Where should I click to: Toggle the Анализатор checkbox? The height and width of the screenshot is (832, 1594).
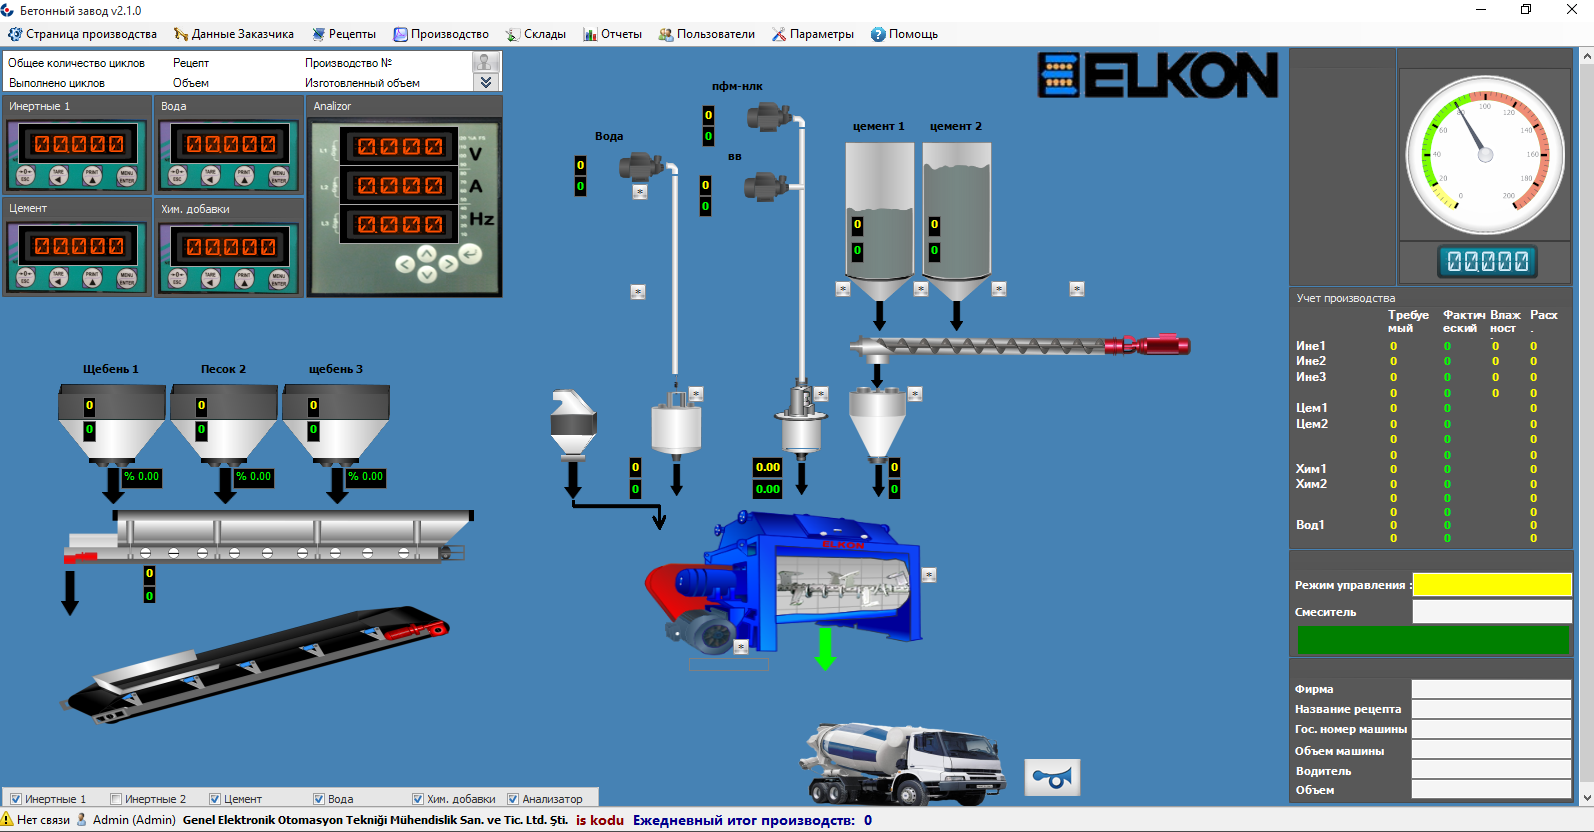tap(513, 799)
